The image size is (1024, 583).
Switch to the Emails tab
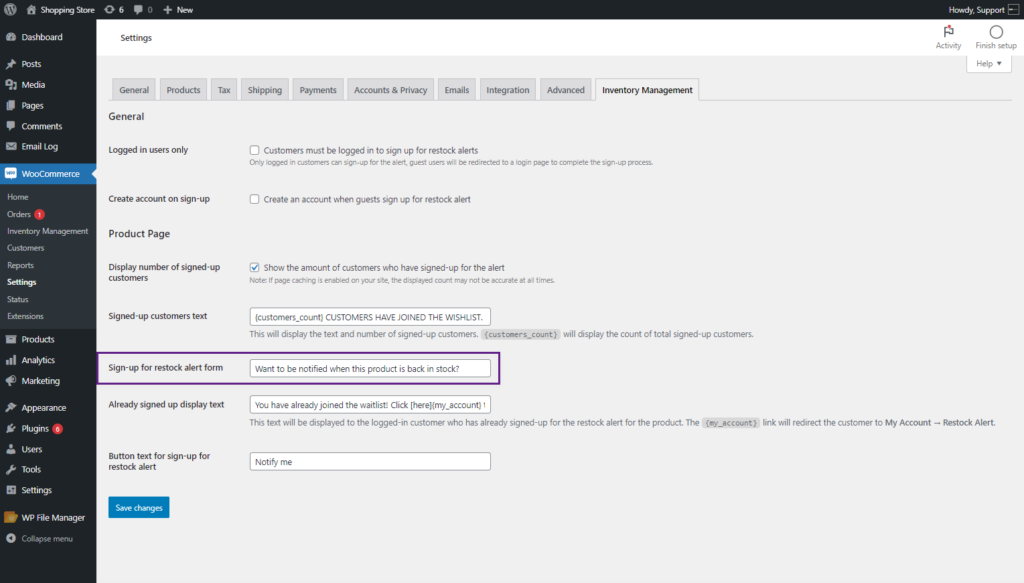click(456, 90)
